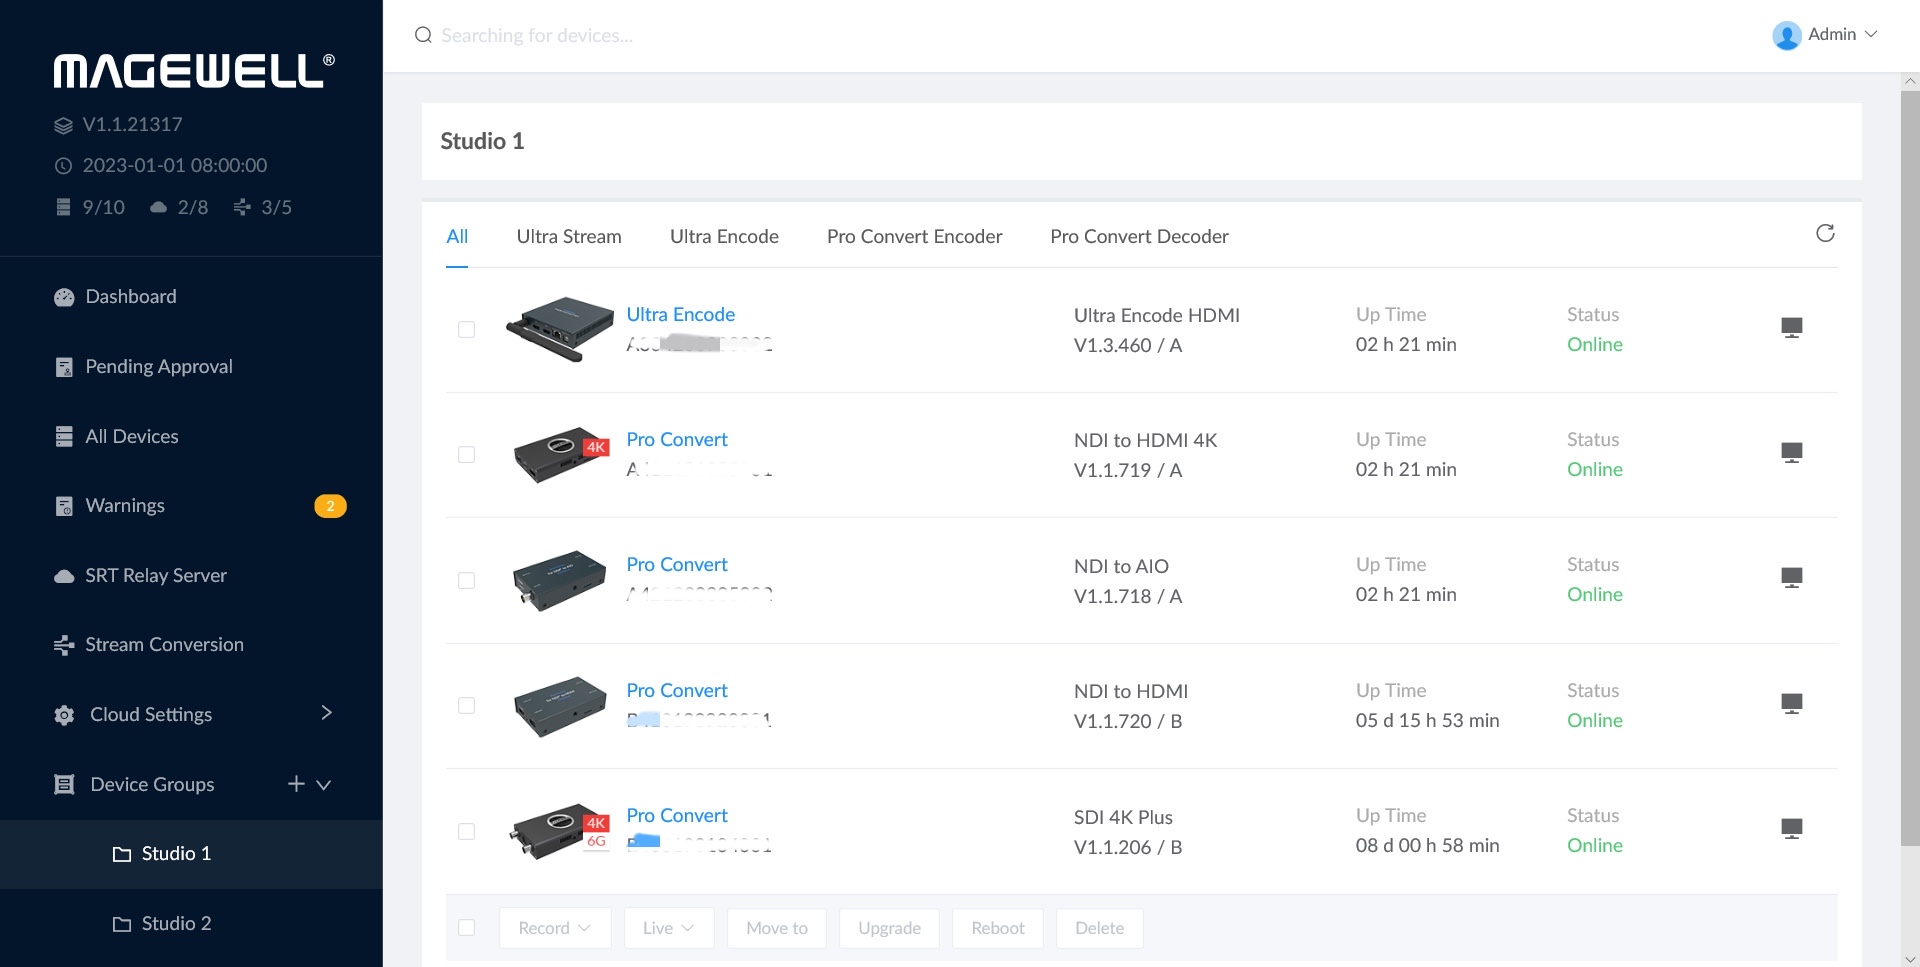Switch to the Ultra Stream tab
This screenshot has height=967, width=1920.
tap(568, 237)
